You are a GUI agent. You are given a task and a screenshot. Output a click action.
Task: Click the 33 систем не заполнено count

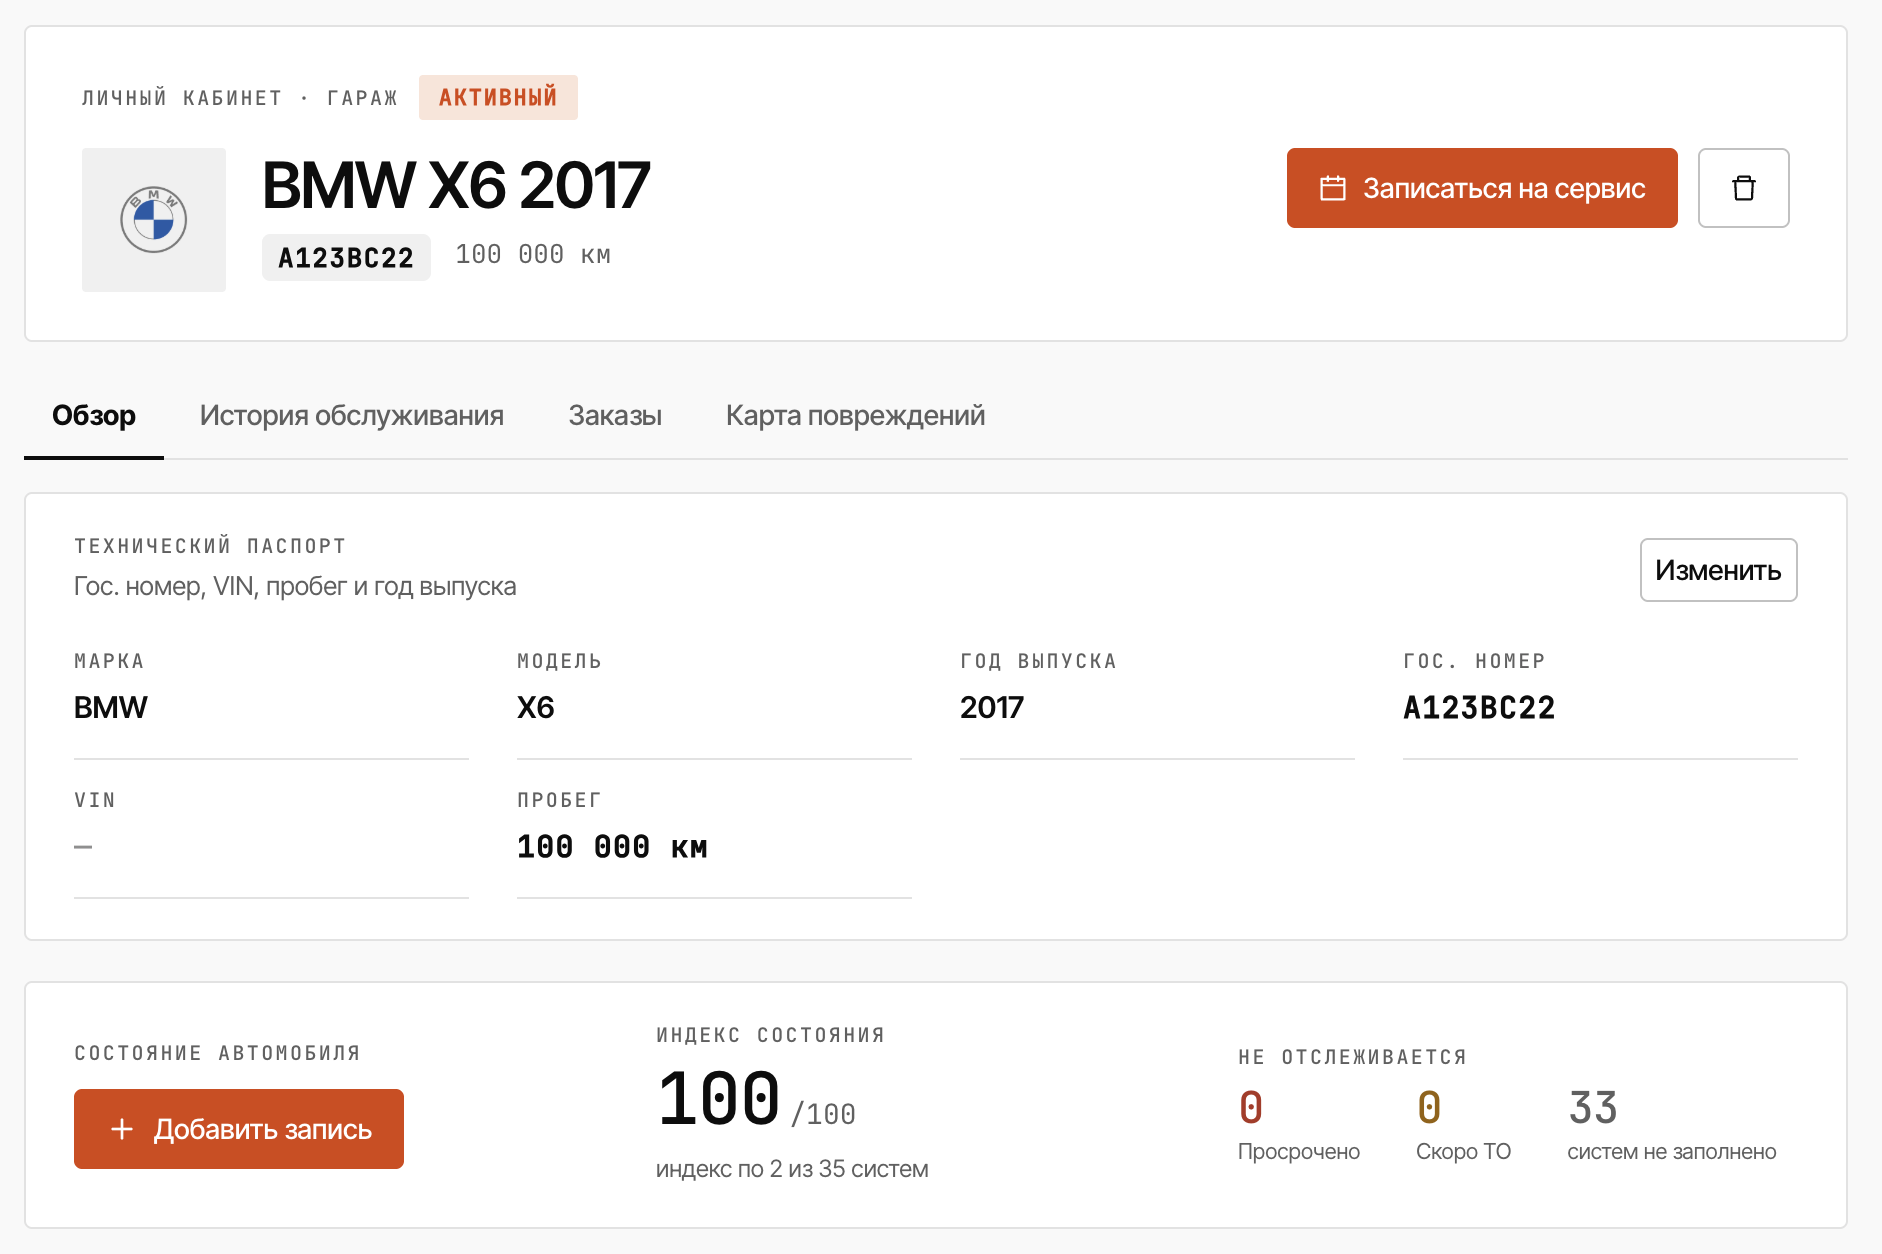point(1593,1108)
